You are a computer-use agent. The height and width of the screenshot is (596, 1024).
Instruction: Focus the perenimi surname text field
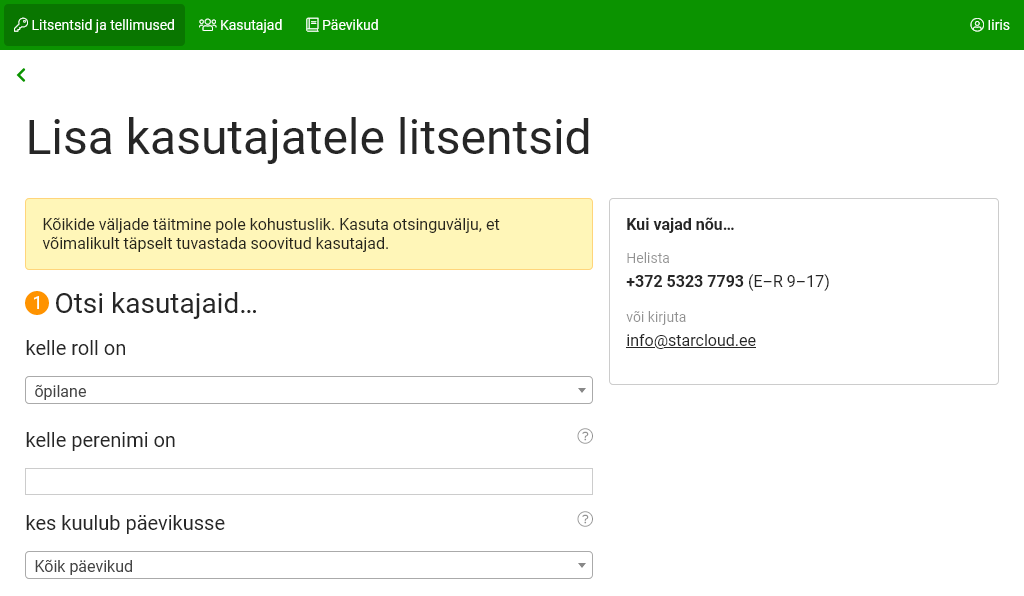click(x=308, y=482)
